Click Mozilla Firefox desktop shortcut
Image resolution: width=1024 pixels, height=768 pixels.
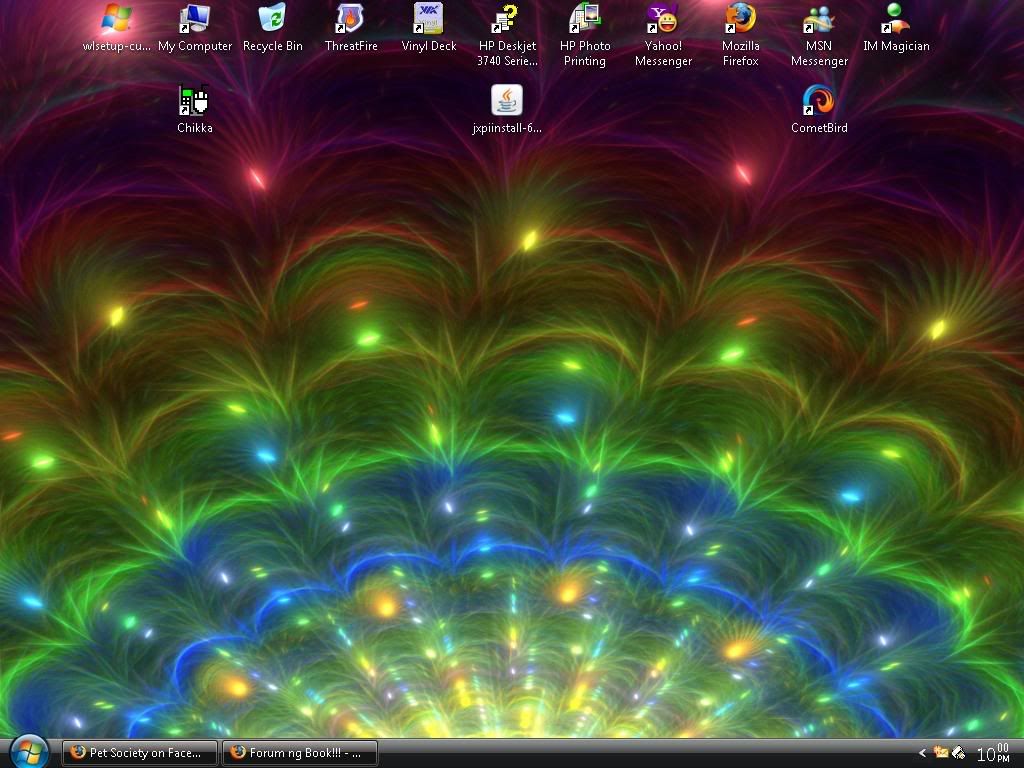(x=741, y=35)
